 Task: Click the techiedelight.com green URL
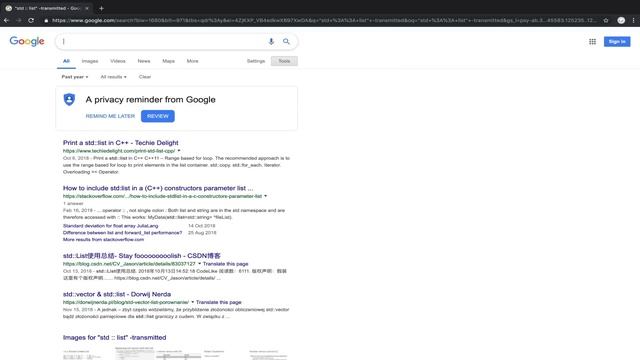[x=119, y=151]
